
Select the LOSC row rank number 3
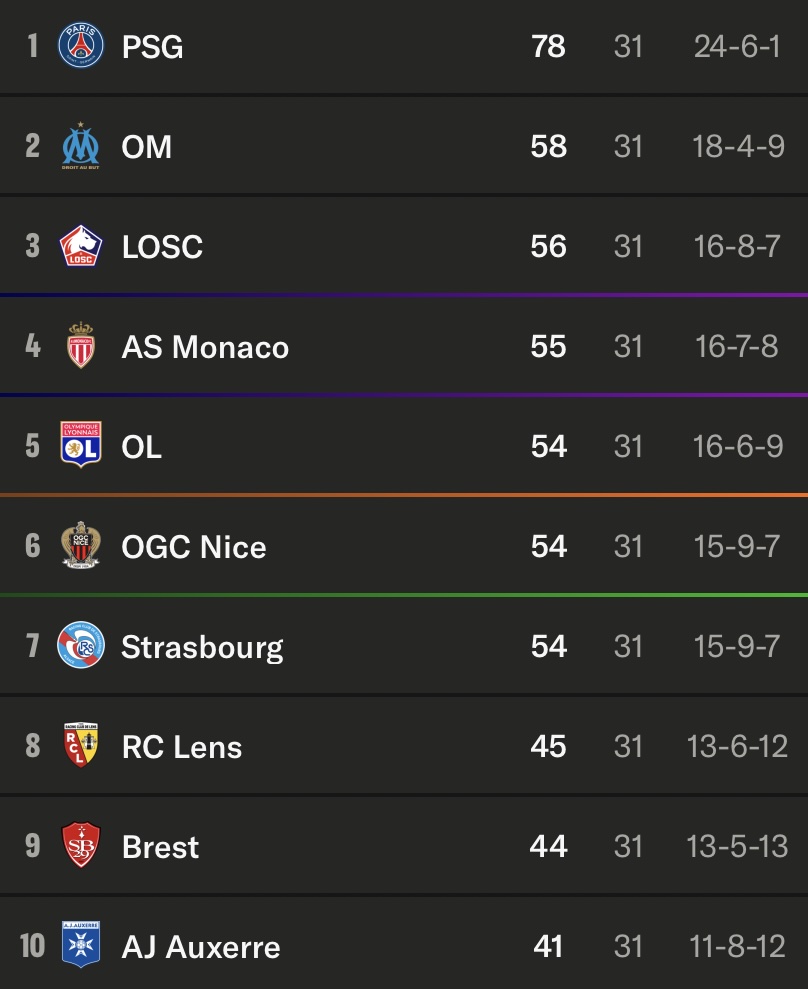tap(33, 246)
